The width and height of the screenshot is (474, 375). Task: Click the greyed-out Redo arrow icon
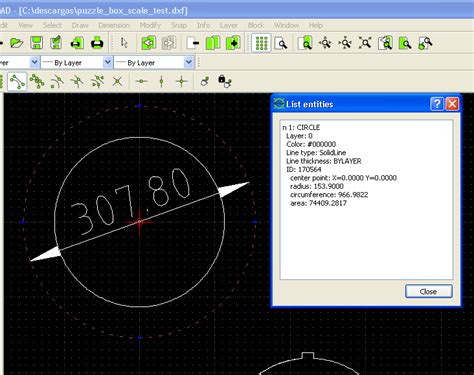[x=169, y=43]
